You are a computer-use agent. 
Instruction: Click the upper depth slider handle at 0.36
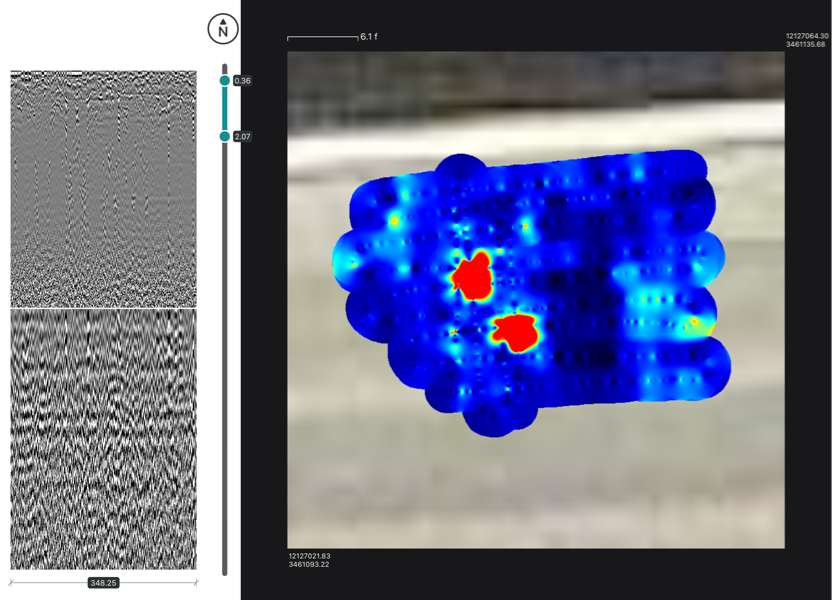pyautogui.click(x=224, y=81)
